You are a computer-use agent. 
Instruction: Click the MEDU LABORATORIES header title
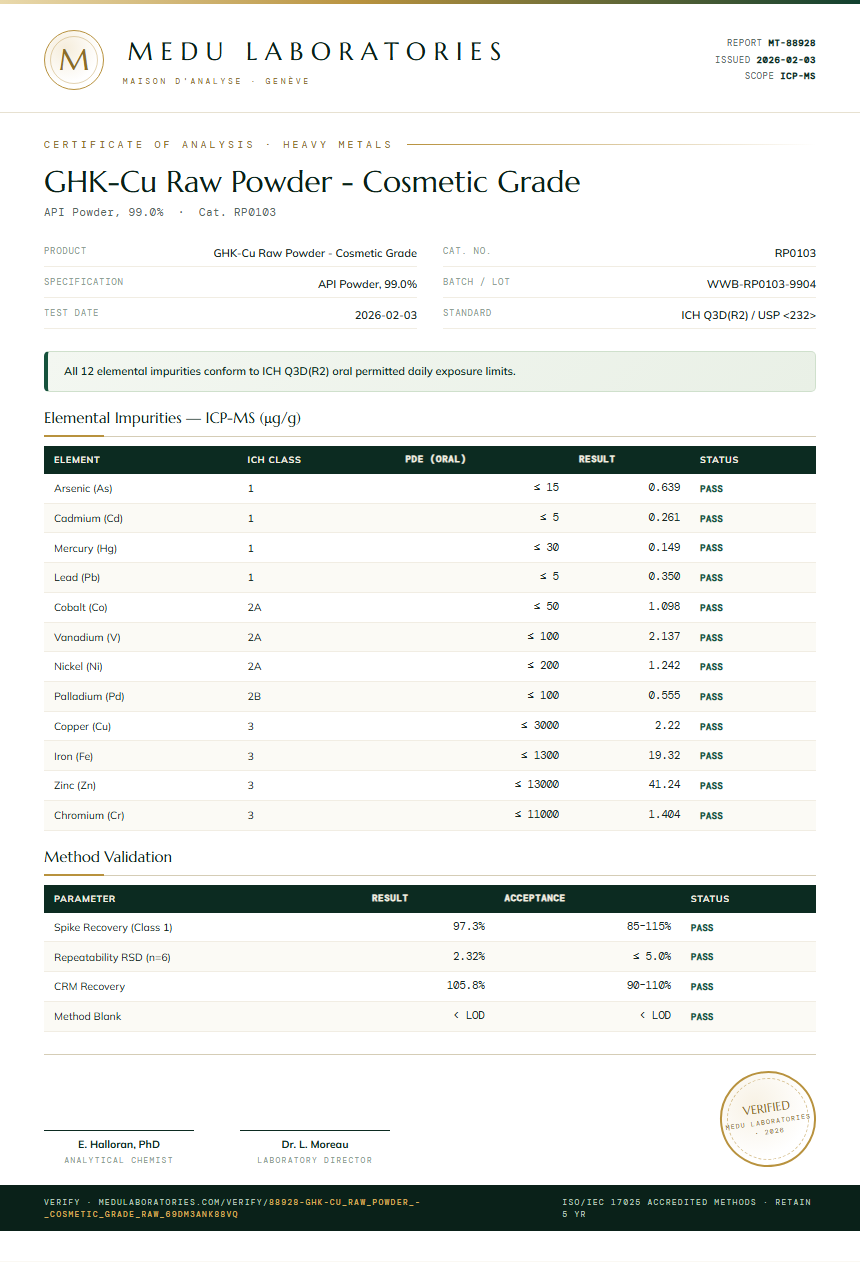(x=315, y=51)
